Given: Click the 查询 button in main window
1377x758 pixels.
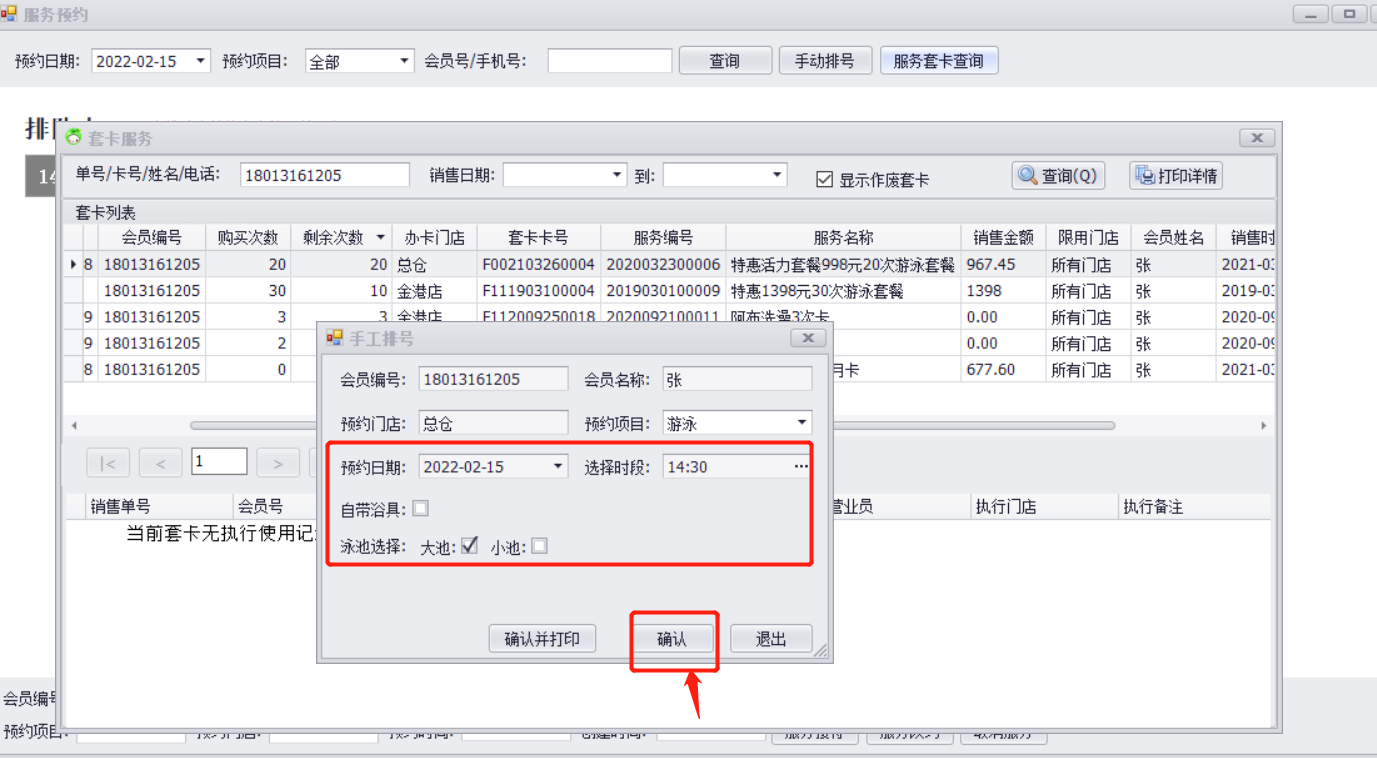Looking at the screenshot, I should click(x=725, y=61).
